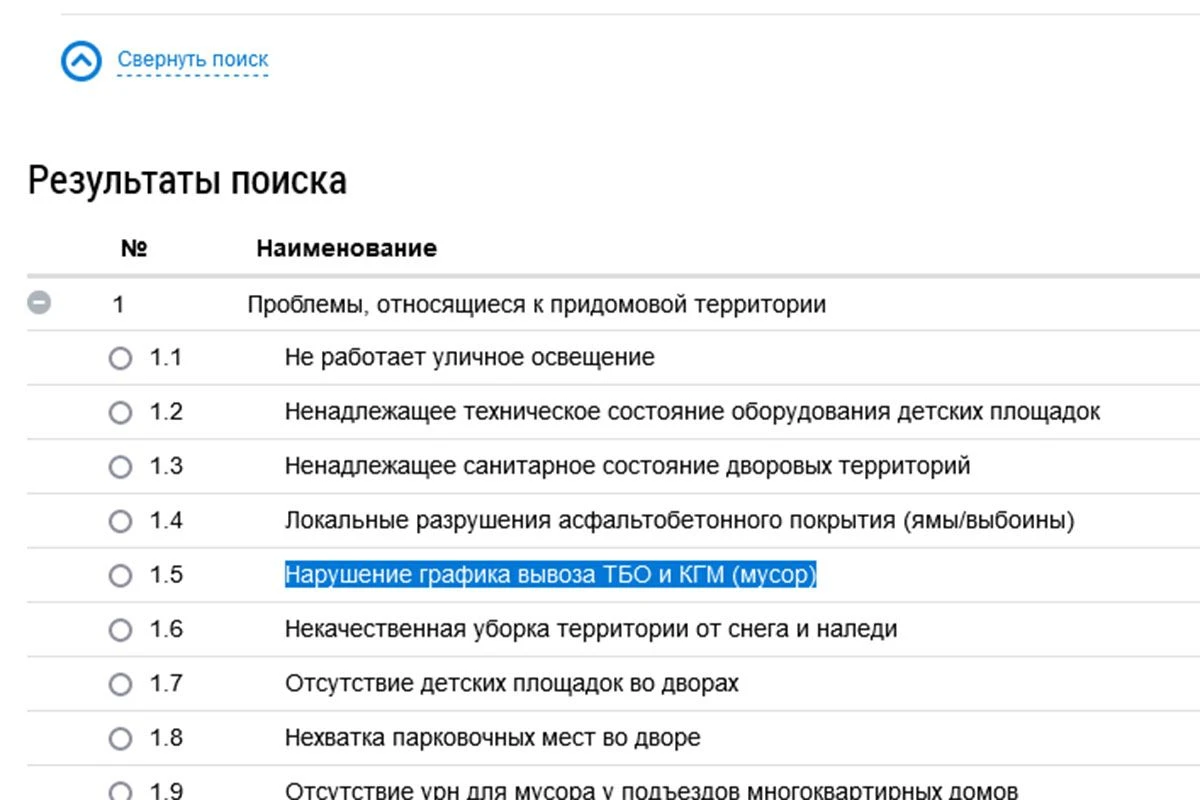Image resolution: width=1200 pixels, height=800 pixels.
Task: Click category number '1' cell
Action: tap(118, 304)
